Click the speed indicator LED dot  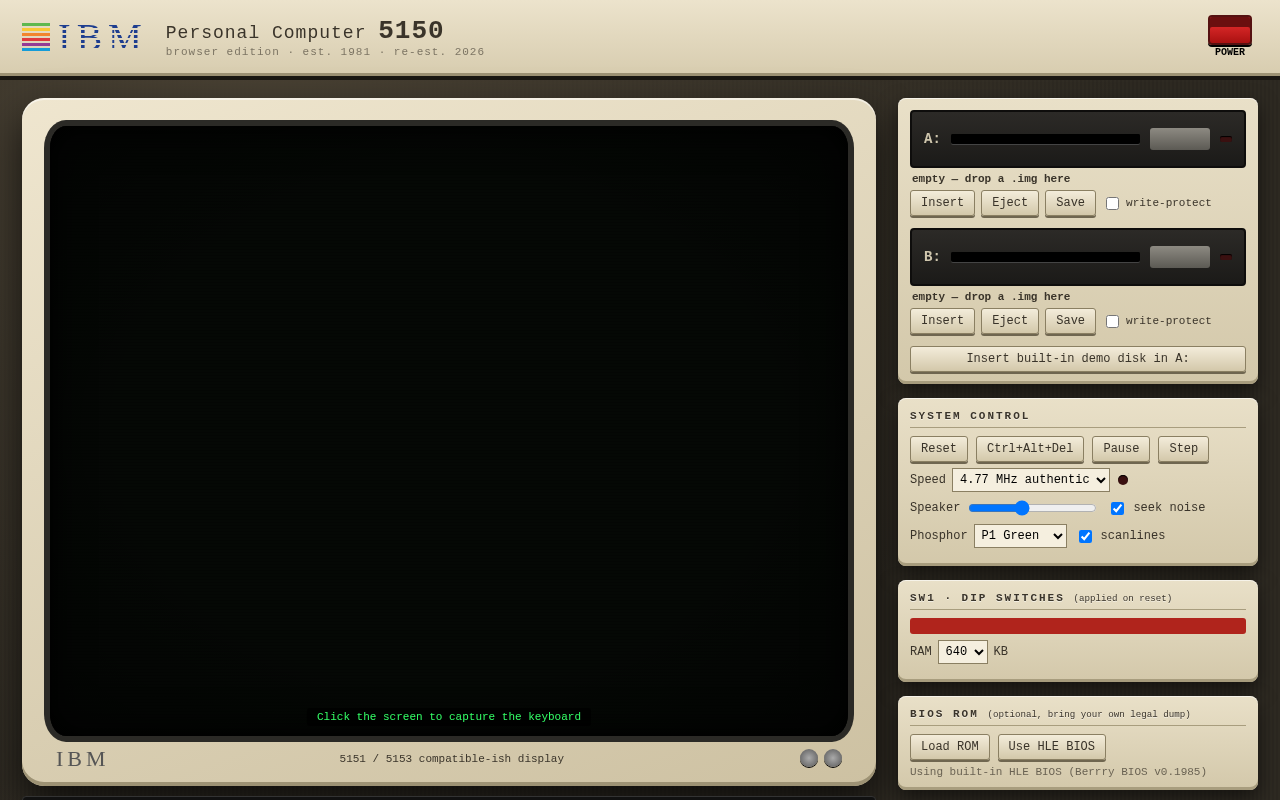click(x=1123, y=480)
